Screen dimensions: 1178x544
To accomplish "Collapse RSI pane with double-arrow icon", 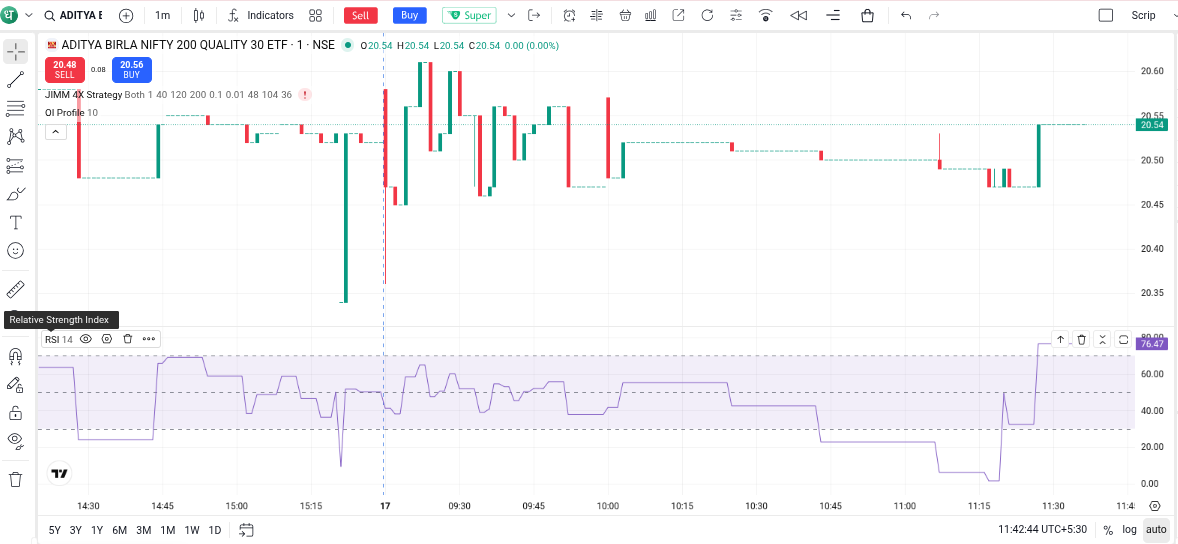I will [x=1102, y=340].
